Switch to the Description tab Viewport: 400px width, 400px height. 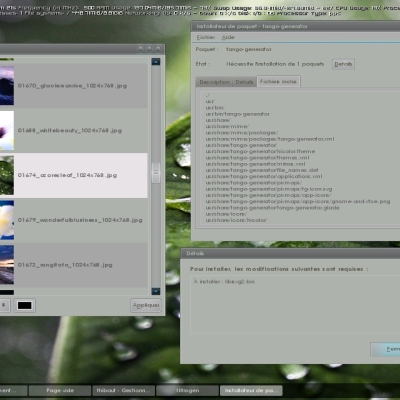point(215,82)
